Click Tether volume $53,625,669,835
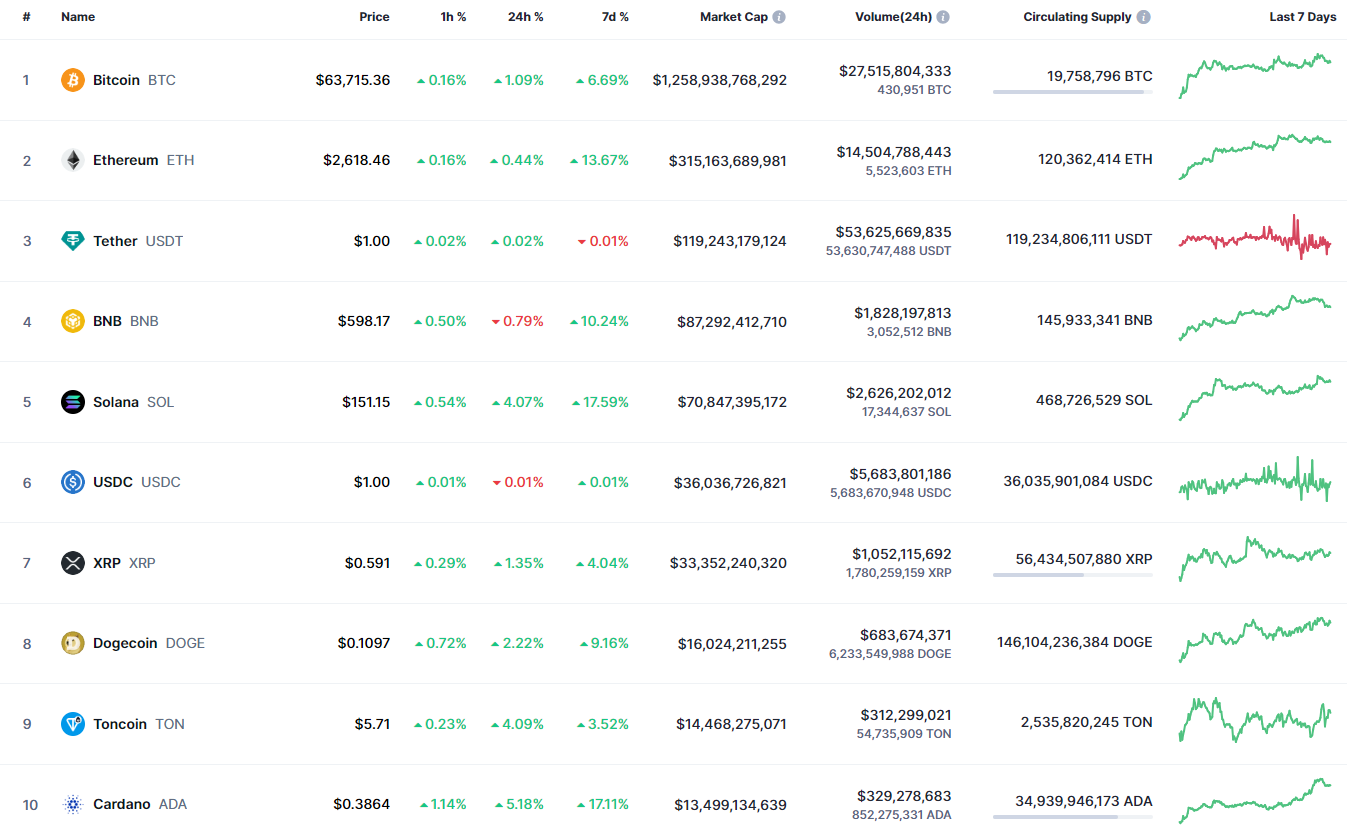Screen dimensions: 1365x831 (x=894, y=232)
